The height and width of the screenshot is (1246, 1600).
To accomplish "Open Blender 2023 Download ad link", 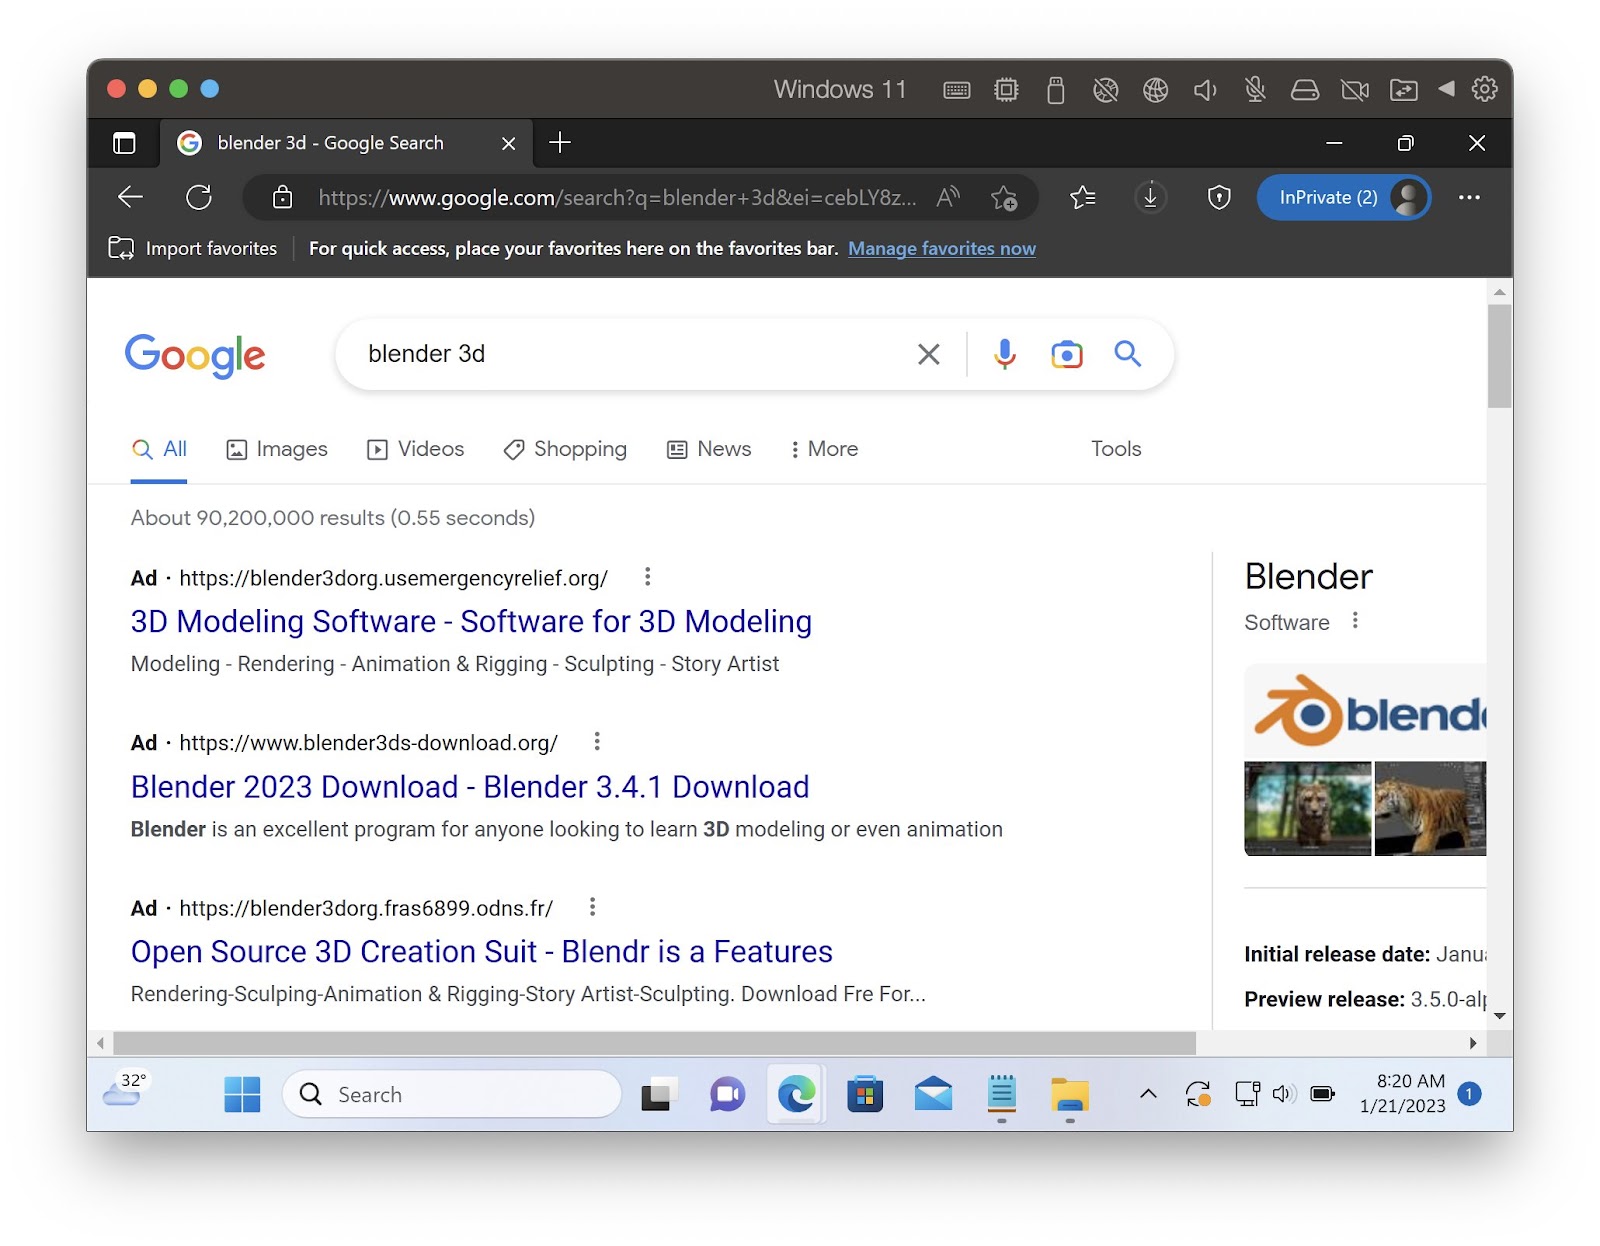I will [x=469, y=787].
